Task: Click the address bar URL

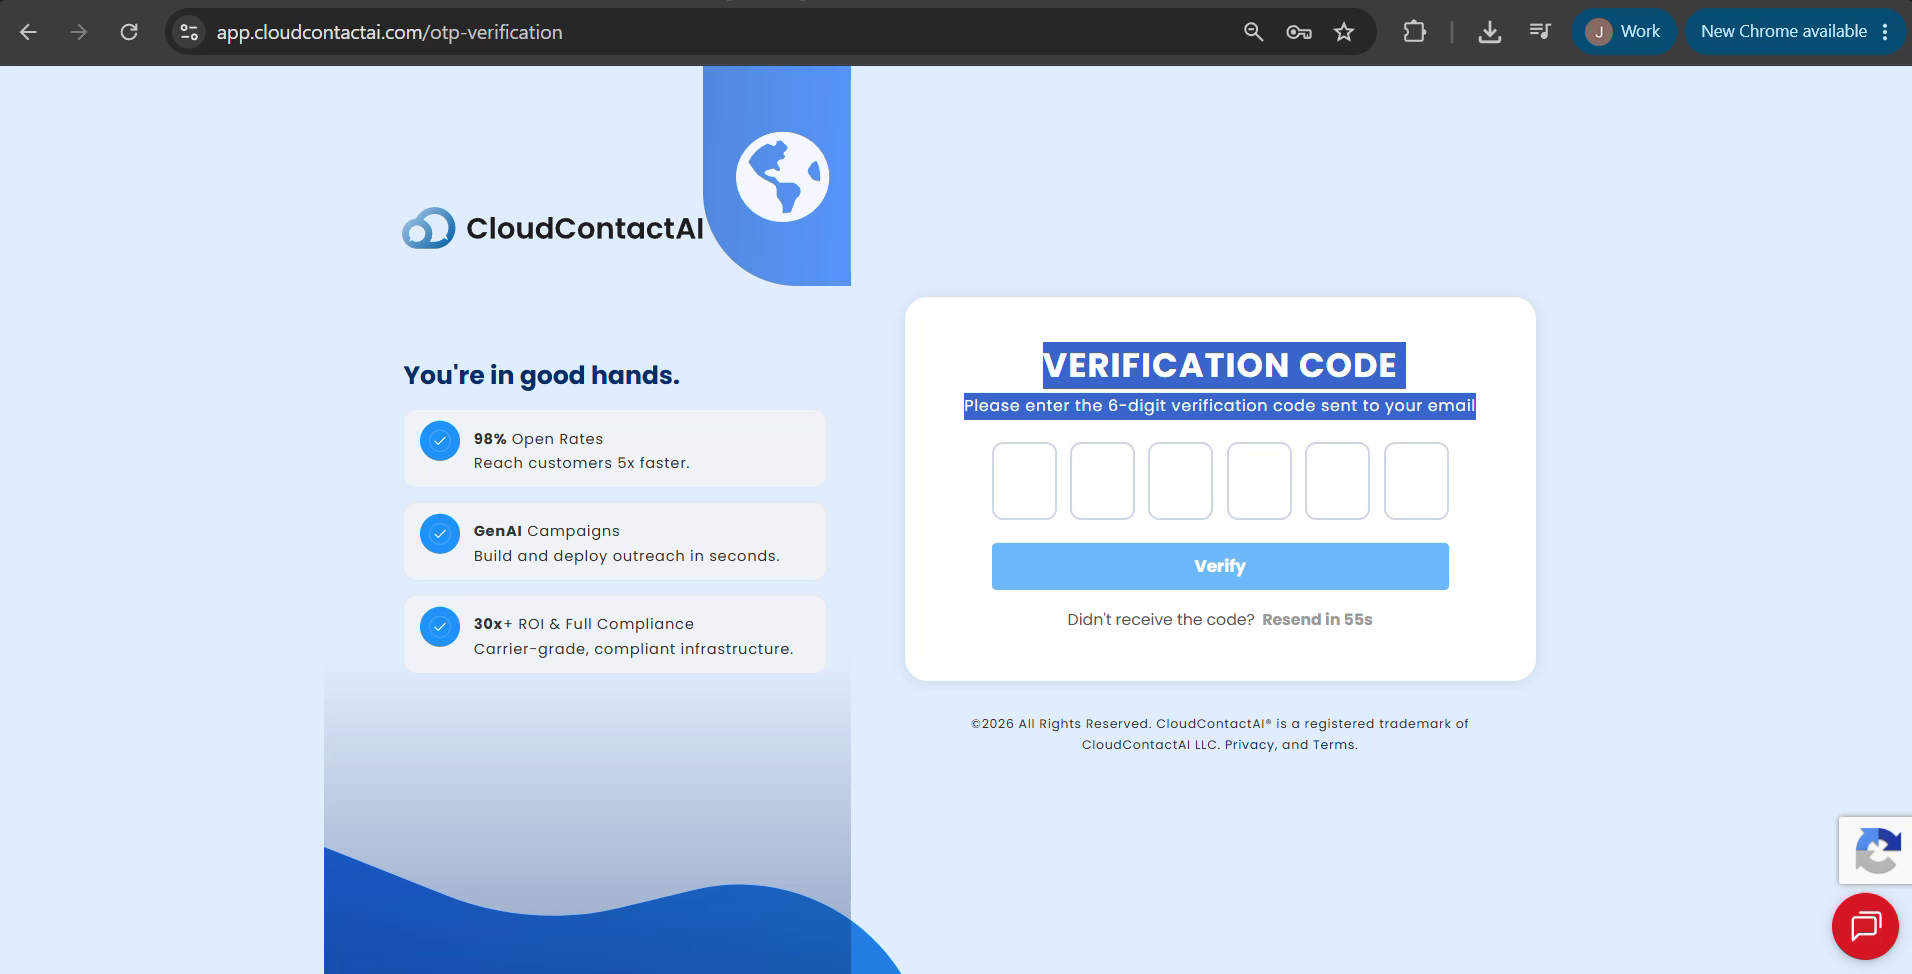Action: 390,32
